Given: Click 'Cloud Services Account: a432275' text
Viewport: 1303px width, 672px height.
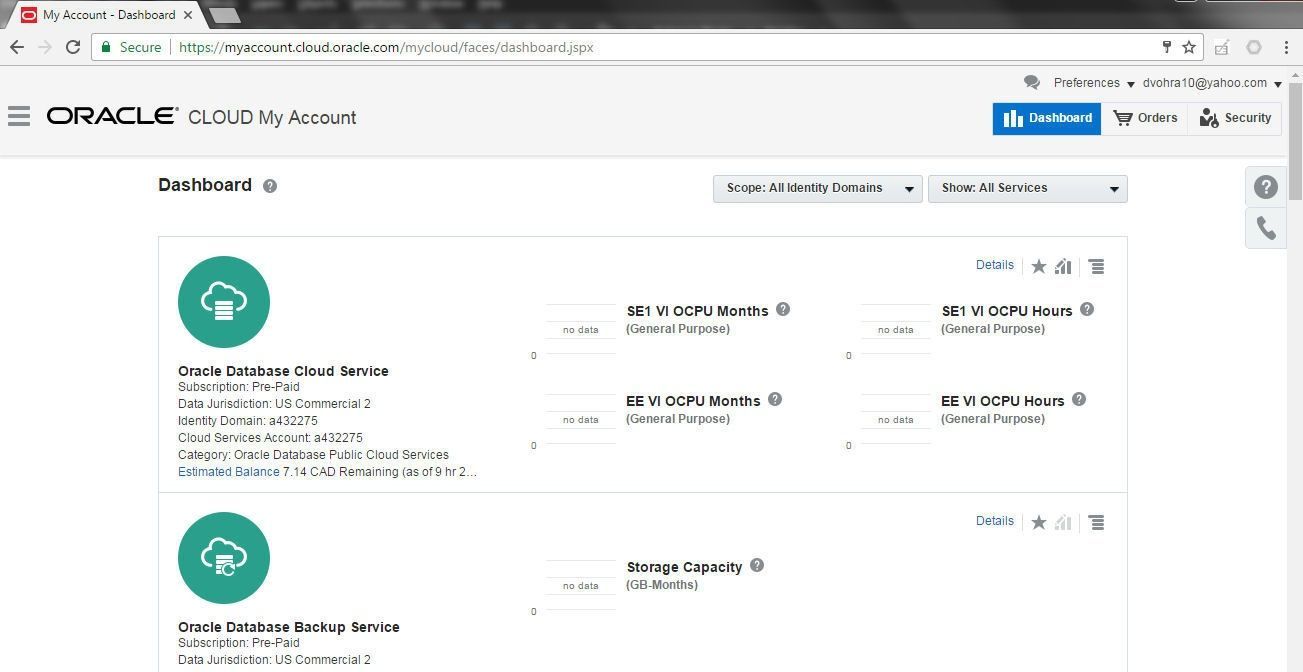Looking at the screenshot, I should [x=270, y=438].
